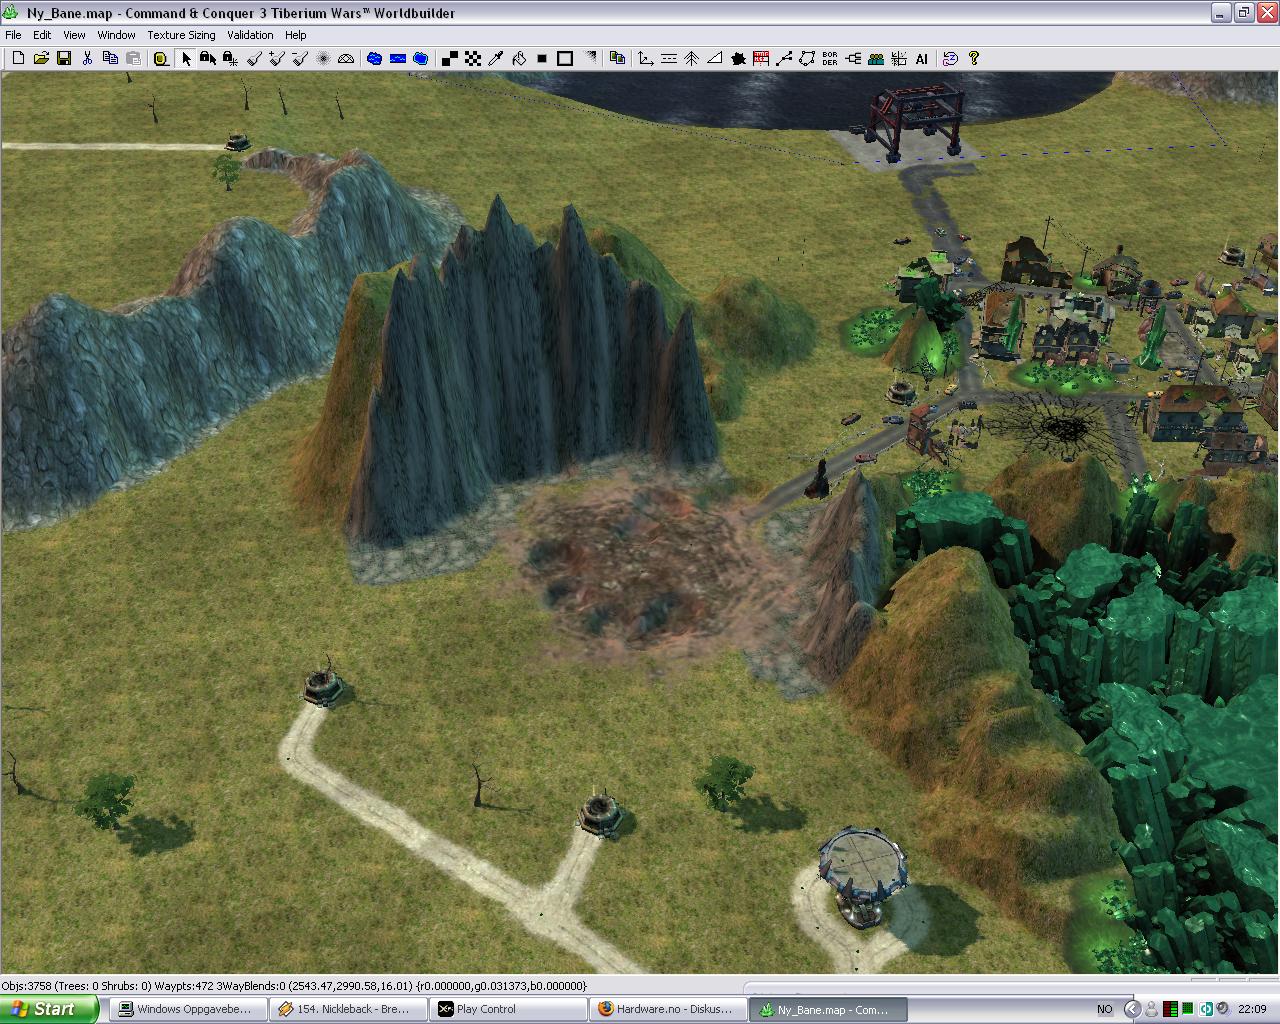Copy selection with the Copy icon
1280x1024 pixels.
point(110,59)
